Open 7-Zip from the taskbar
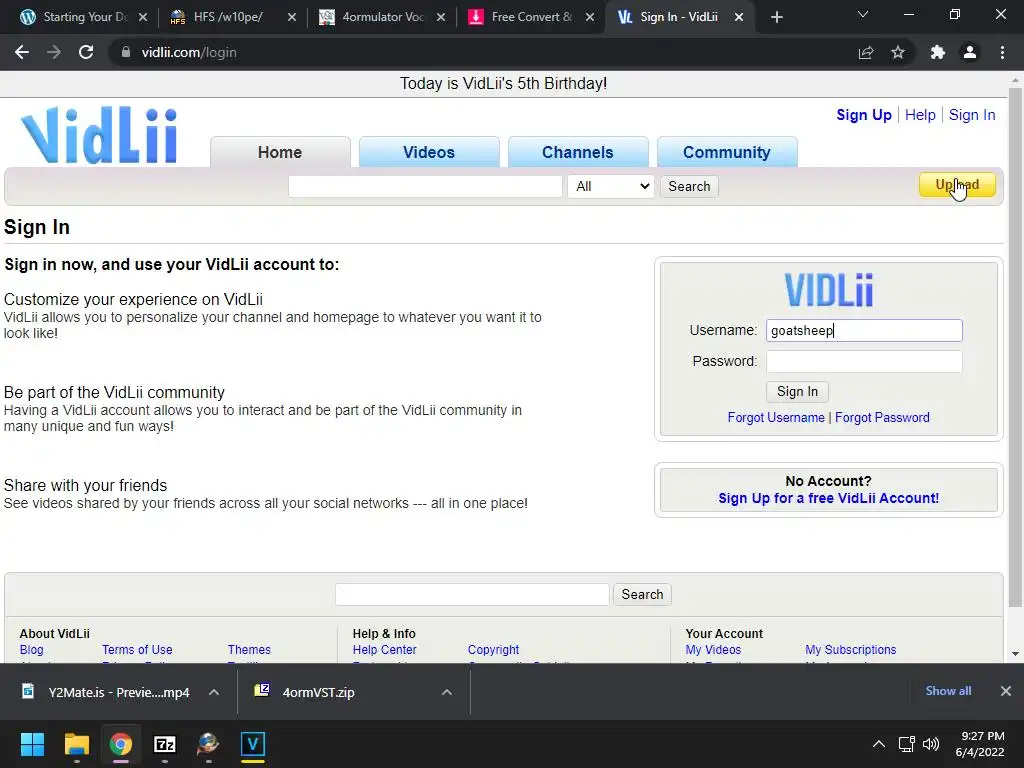 coord(165,744)
